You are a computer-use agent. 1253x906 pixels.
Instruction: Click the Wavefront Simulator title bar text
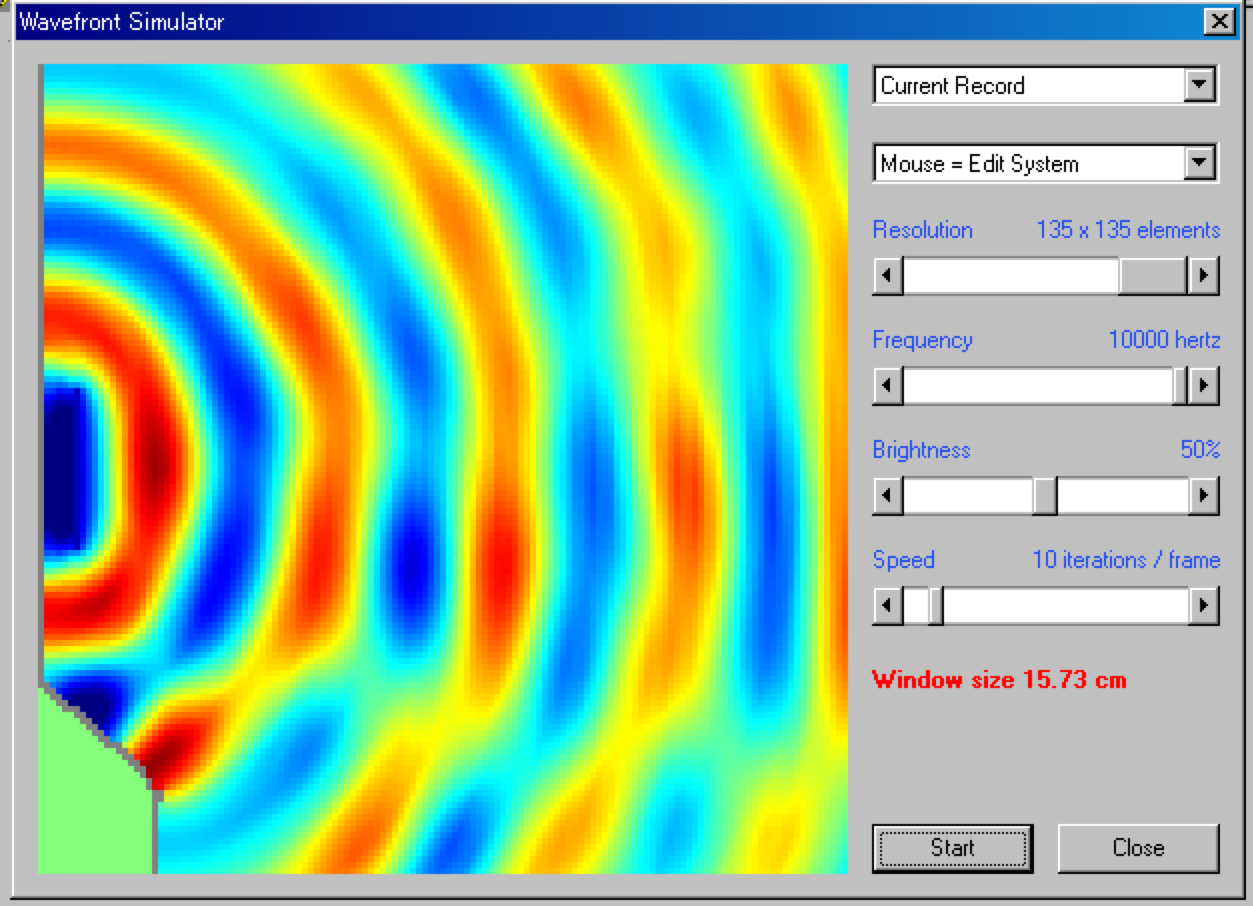(121, 22)
